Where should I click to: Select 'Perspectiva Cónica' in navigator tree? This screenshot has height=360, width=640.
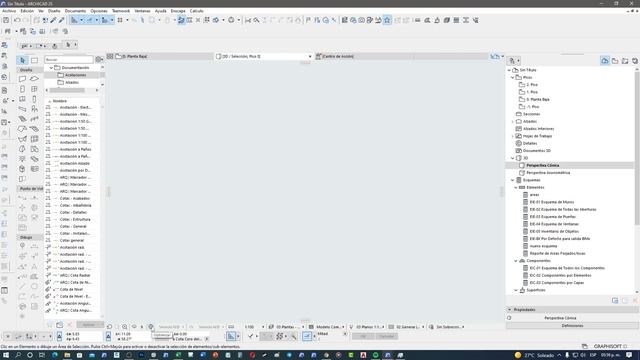542,165
